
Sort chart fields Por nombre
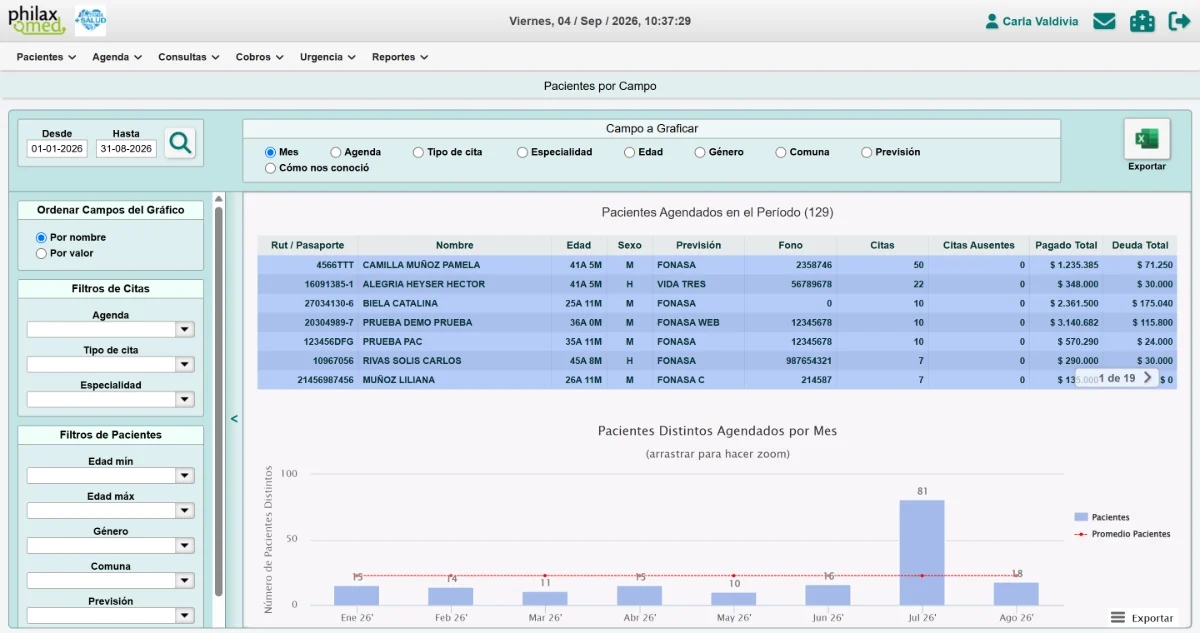(41, 238)
